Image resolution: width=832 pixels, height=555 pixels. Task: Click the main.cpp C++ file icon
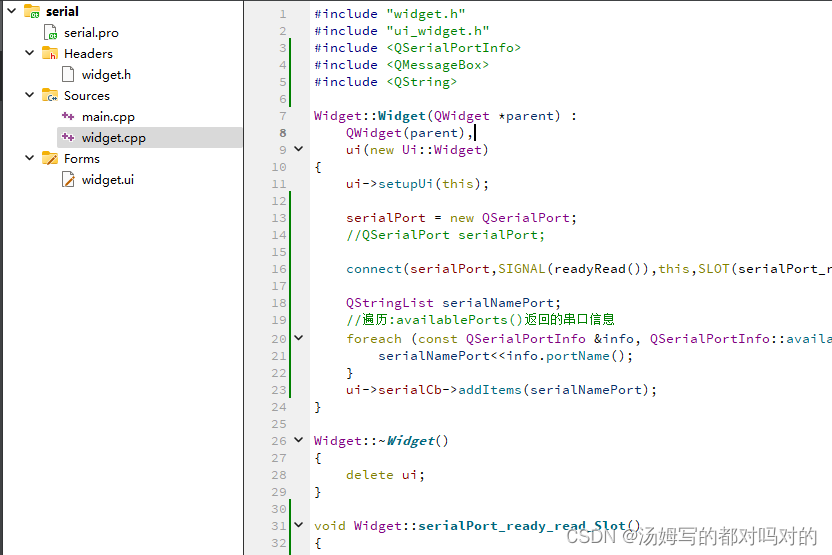click(68, 116)
